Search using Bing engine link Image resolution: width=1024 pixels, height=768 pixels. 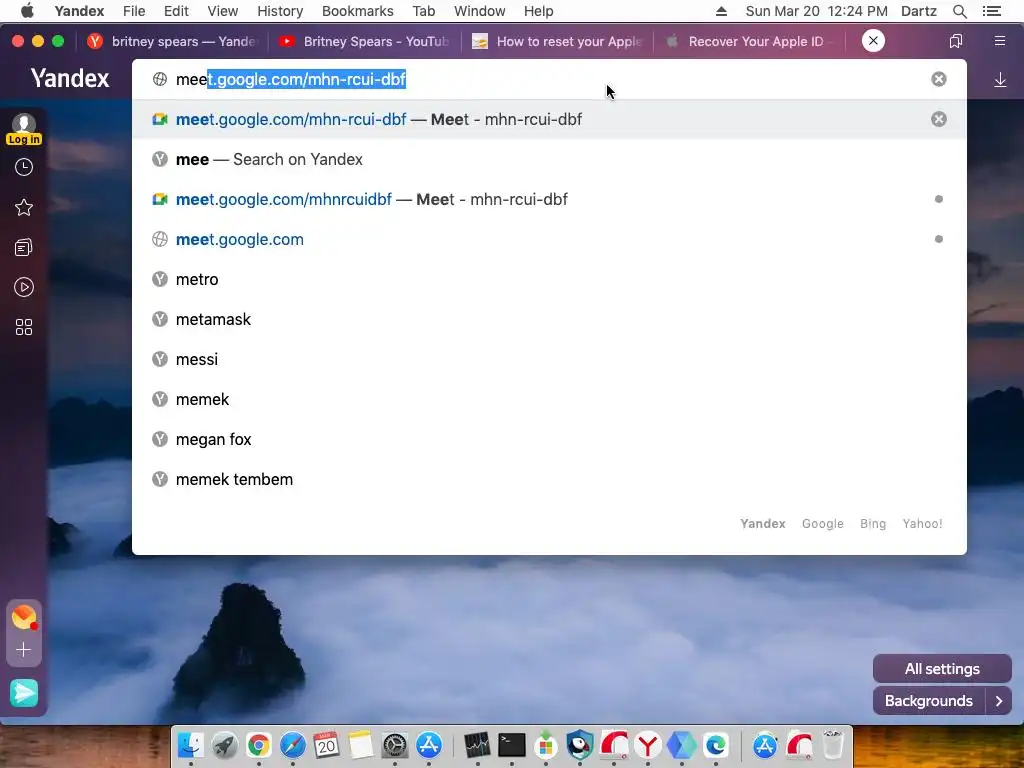click(x=872, y=524)
